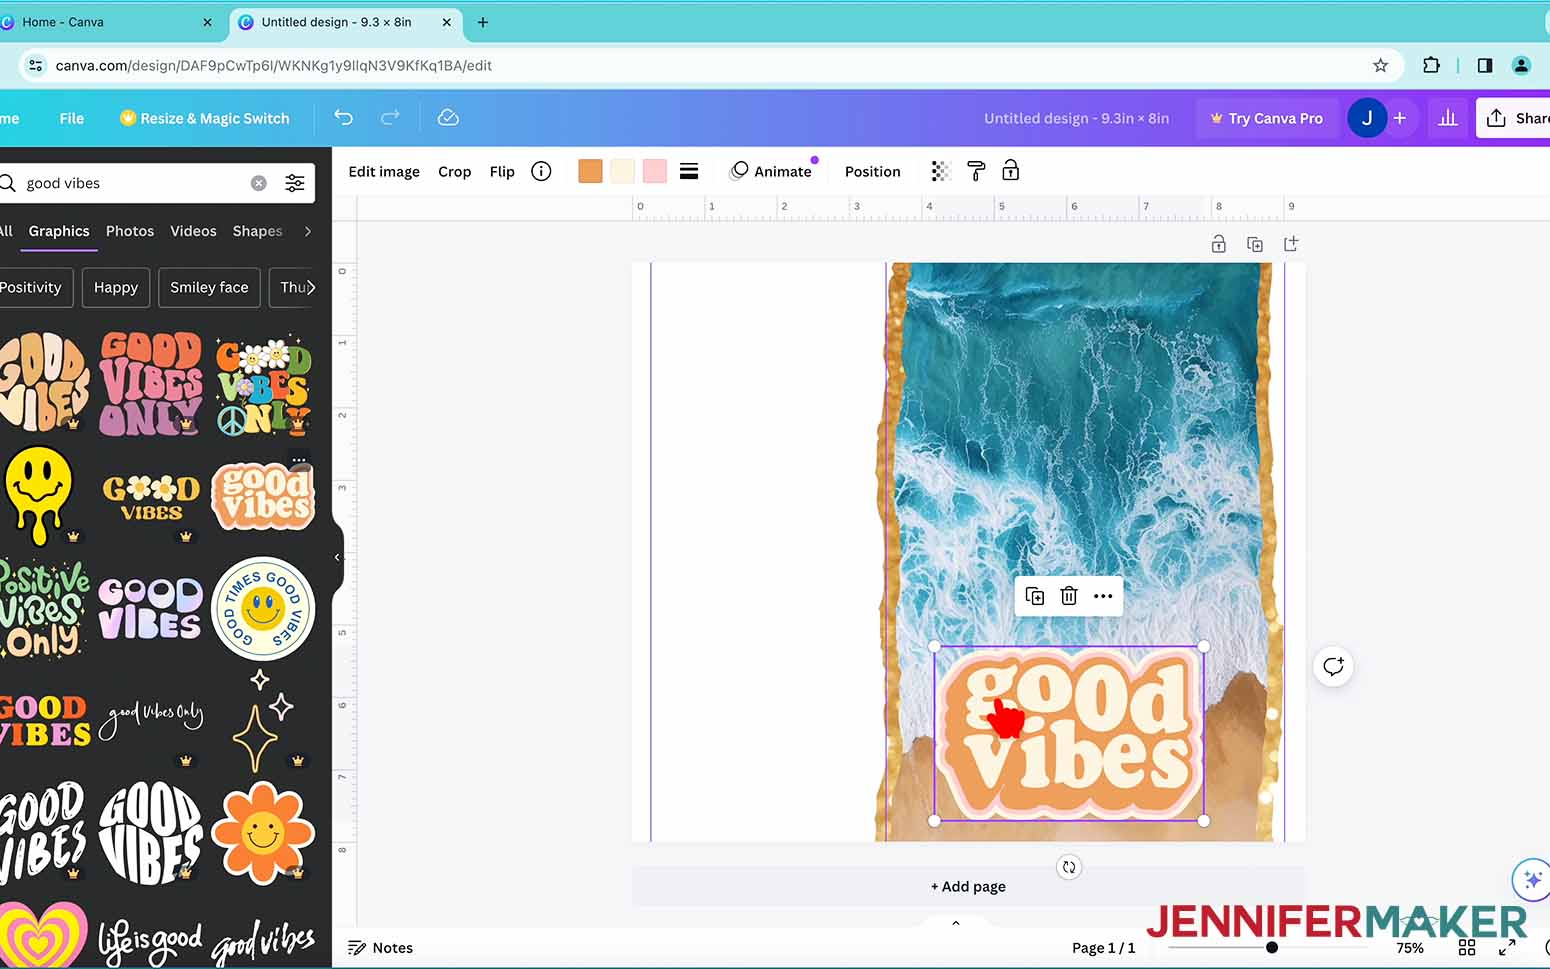Open the image info icon
This screenshot has width=1550, height=969.
click(x=541, y=171)
